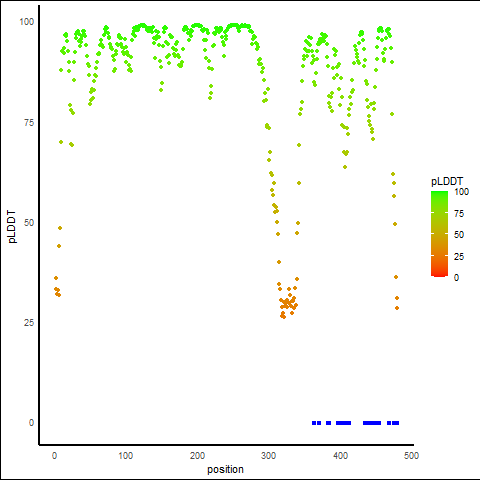Click the pLDDT legend gradient color bar
This screenshot has width=480, height=480.
pyautogui.click(x=439, y=234)
